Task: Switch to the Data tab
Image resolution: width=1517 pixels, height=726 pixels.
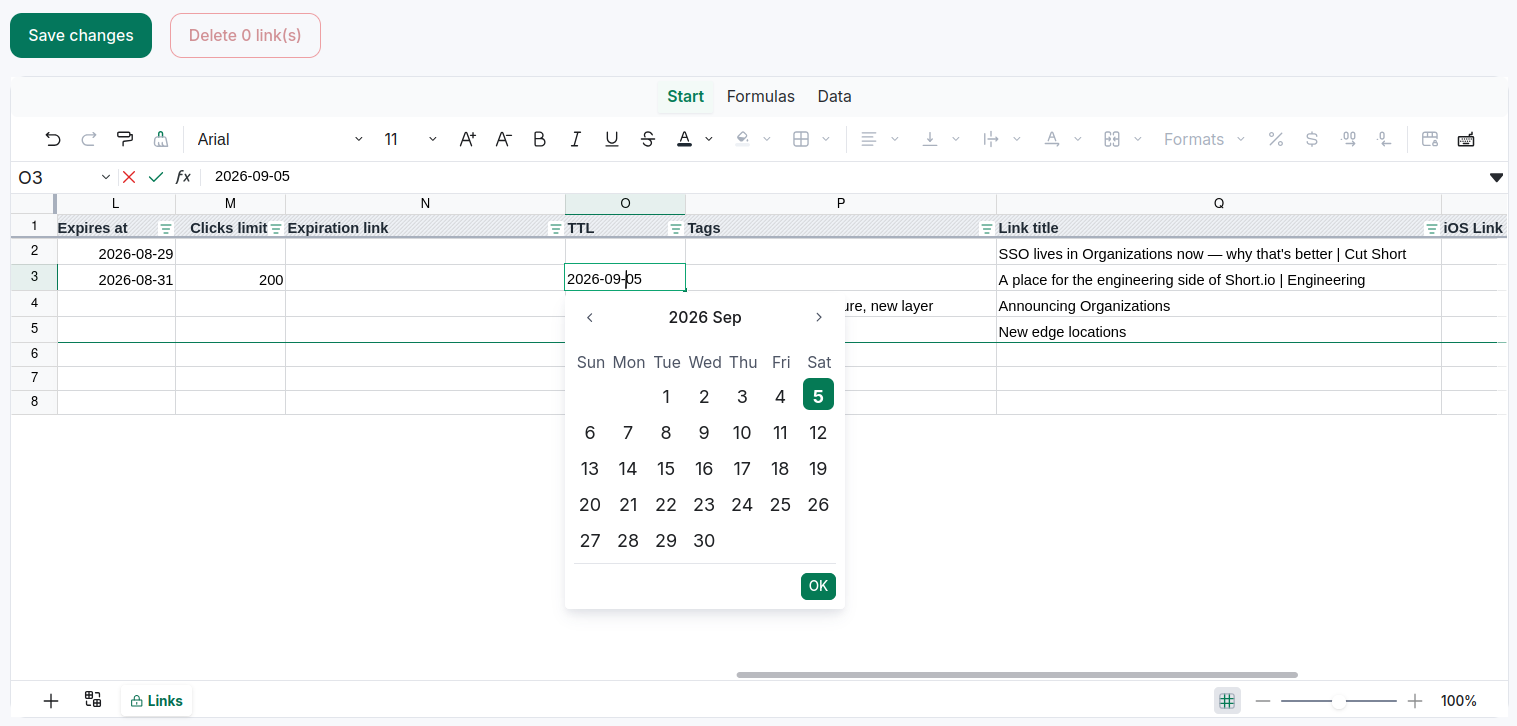Action: tap(835, 96)
